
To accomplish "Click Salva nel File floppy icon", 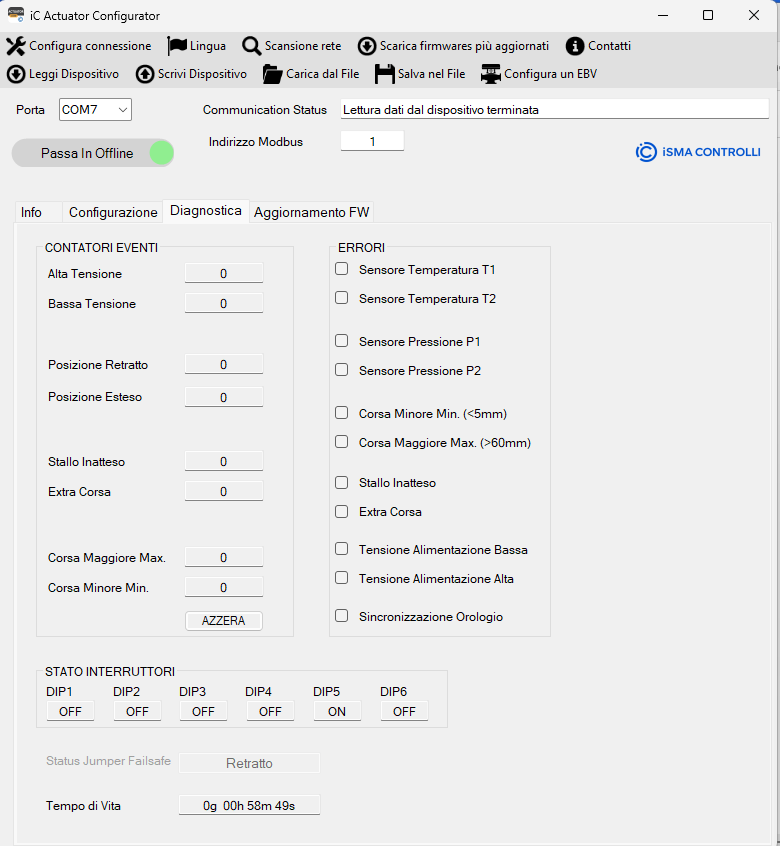I will pos(384,74).
